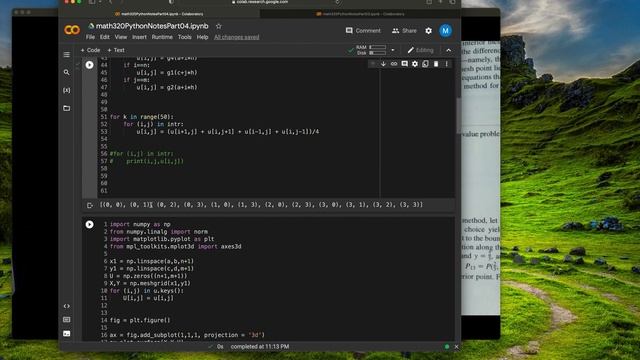The height and width of the screenshot is (360, 640).
Task: Add a new Text cell
Action: pyautogui.click(x=116, y=50)
